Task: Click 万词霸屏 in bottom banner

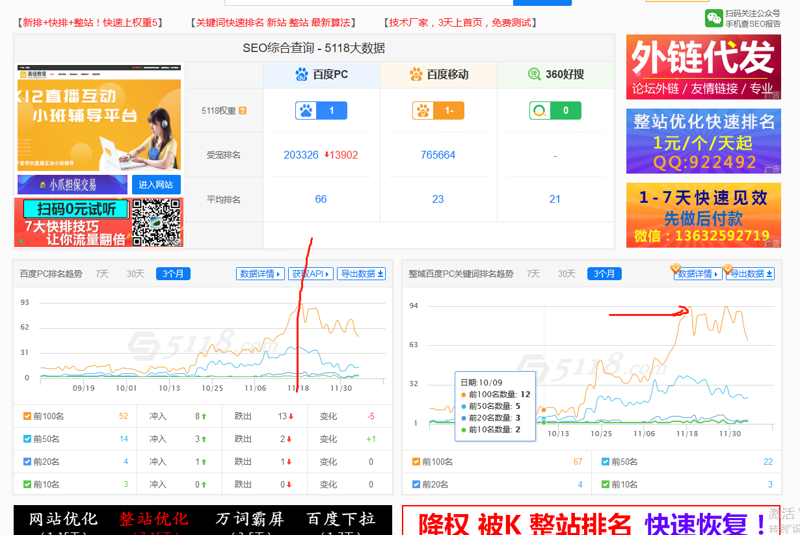Action: click(249, 519)
